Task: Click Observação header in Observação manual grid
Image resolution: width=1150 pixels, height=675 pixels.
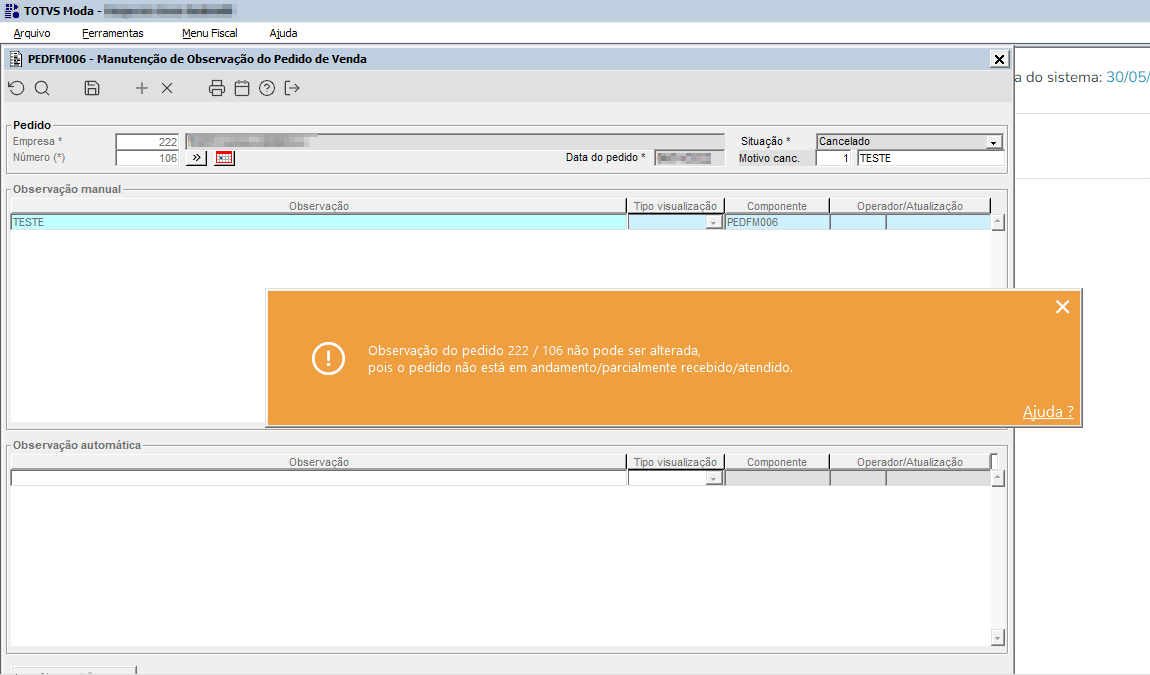Action: (319, 206)
